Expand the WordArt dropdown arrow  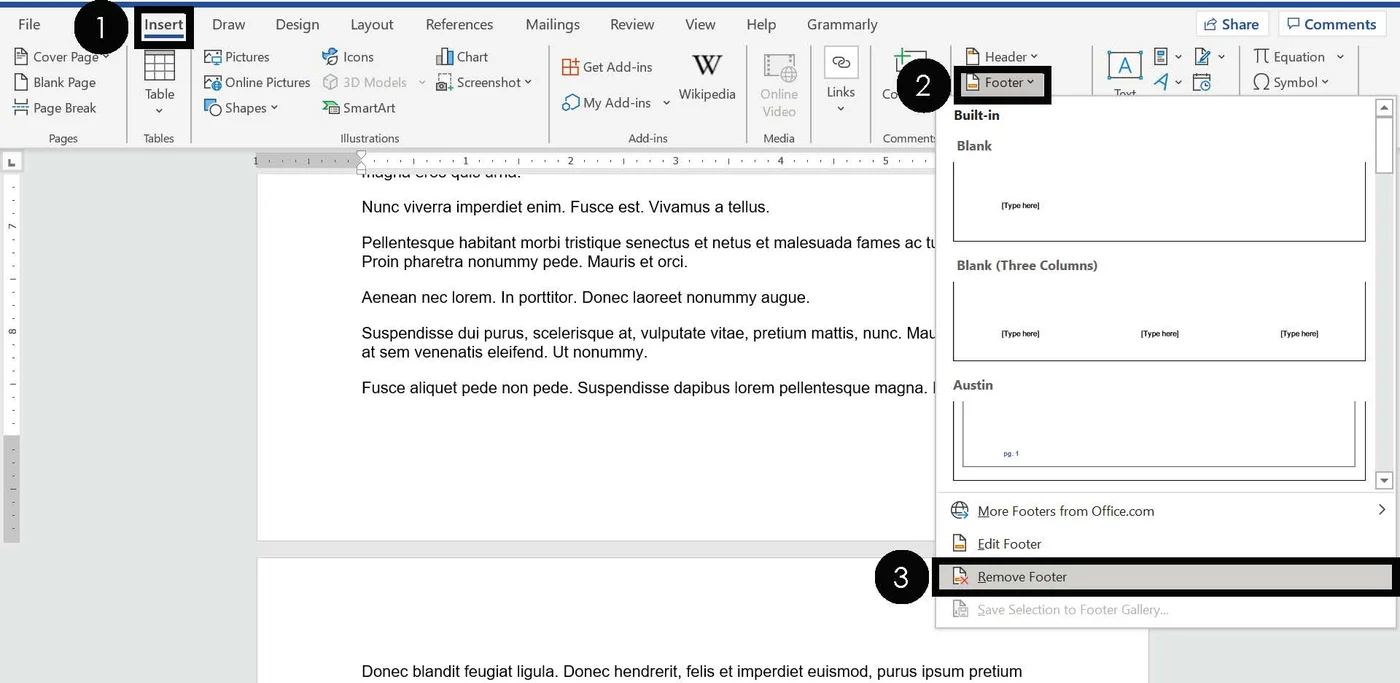point(1178,83)
